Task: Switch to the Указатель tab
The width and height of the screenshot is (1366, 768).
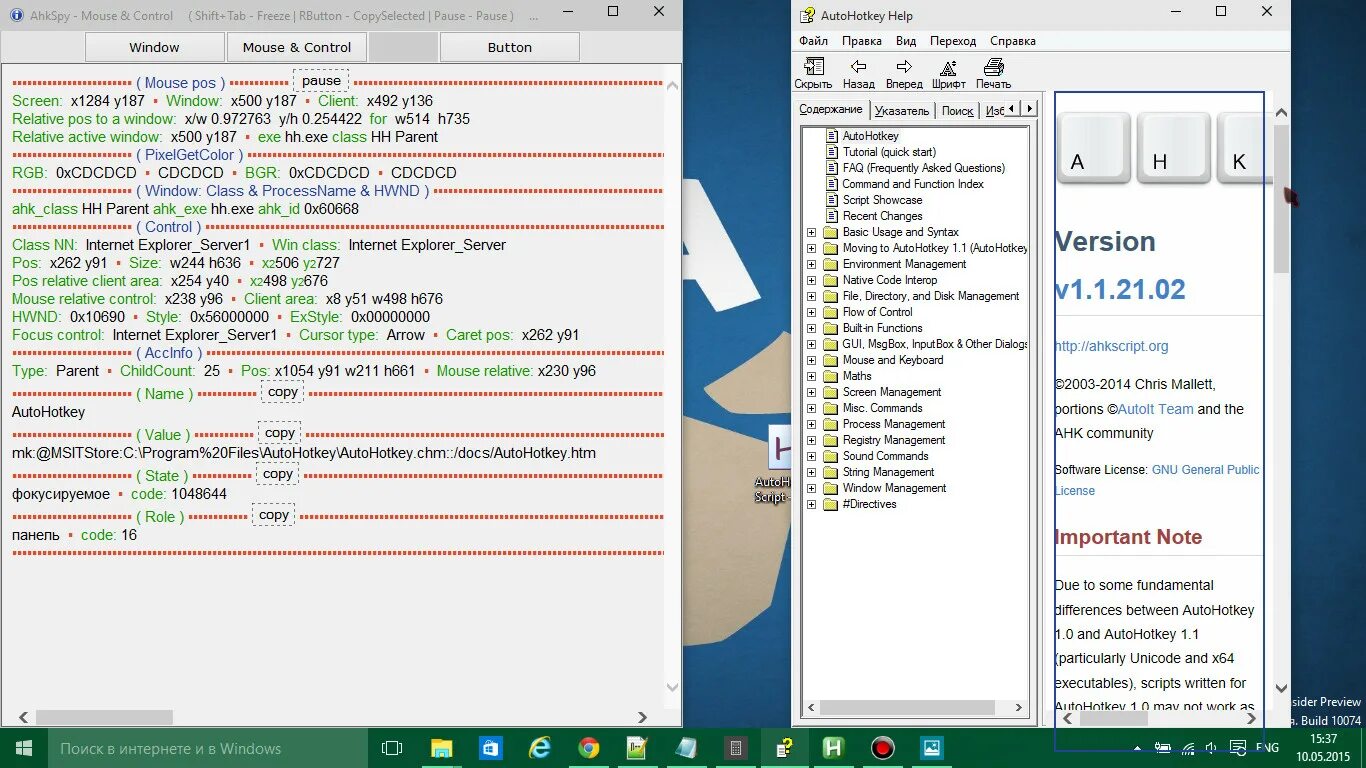Action: click(902, 111)
